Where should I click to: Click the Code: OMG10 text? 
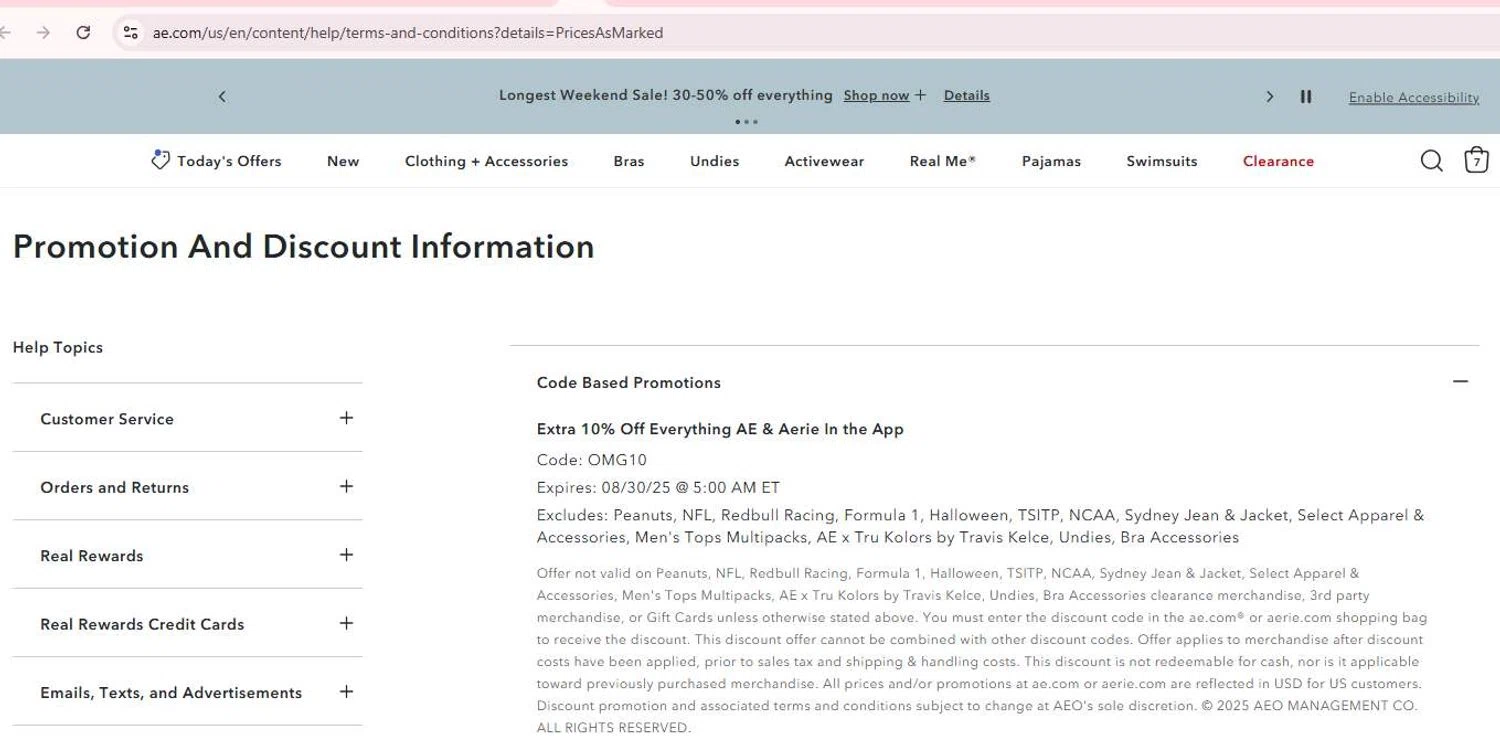592,460
